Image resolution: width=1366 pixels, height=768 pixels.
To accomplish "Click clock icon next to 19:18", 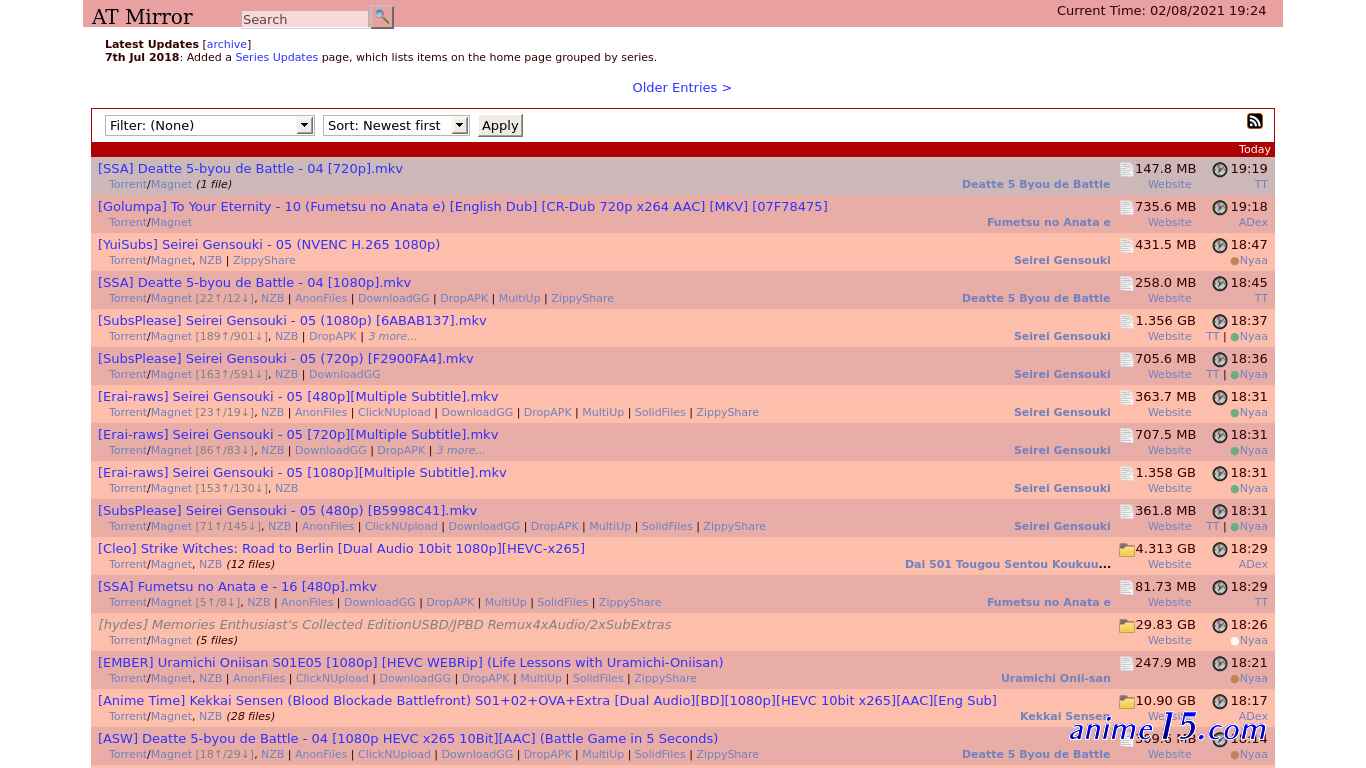I will [x=1220, y=208].
